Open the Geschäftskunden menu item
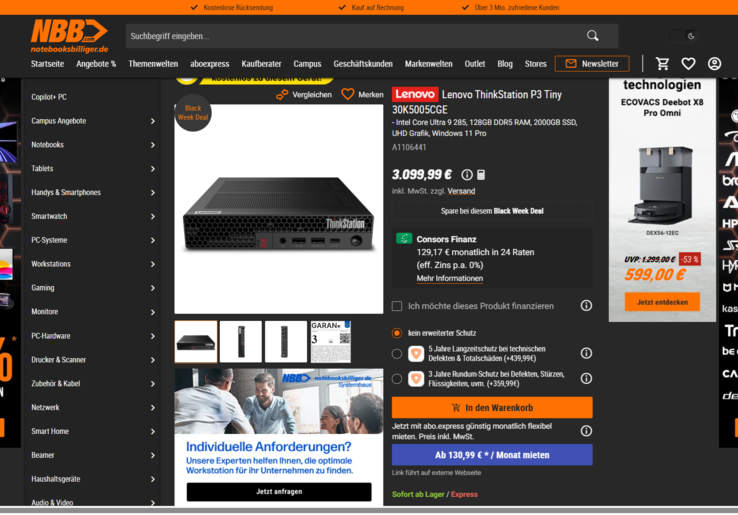The width and height of the screenshot is (738, 515). click(363, 64)
